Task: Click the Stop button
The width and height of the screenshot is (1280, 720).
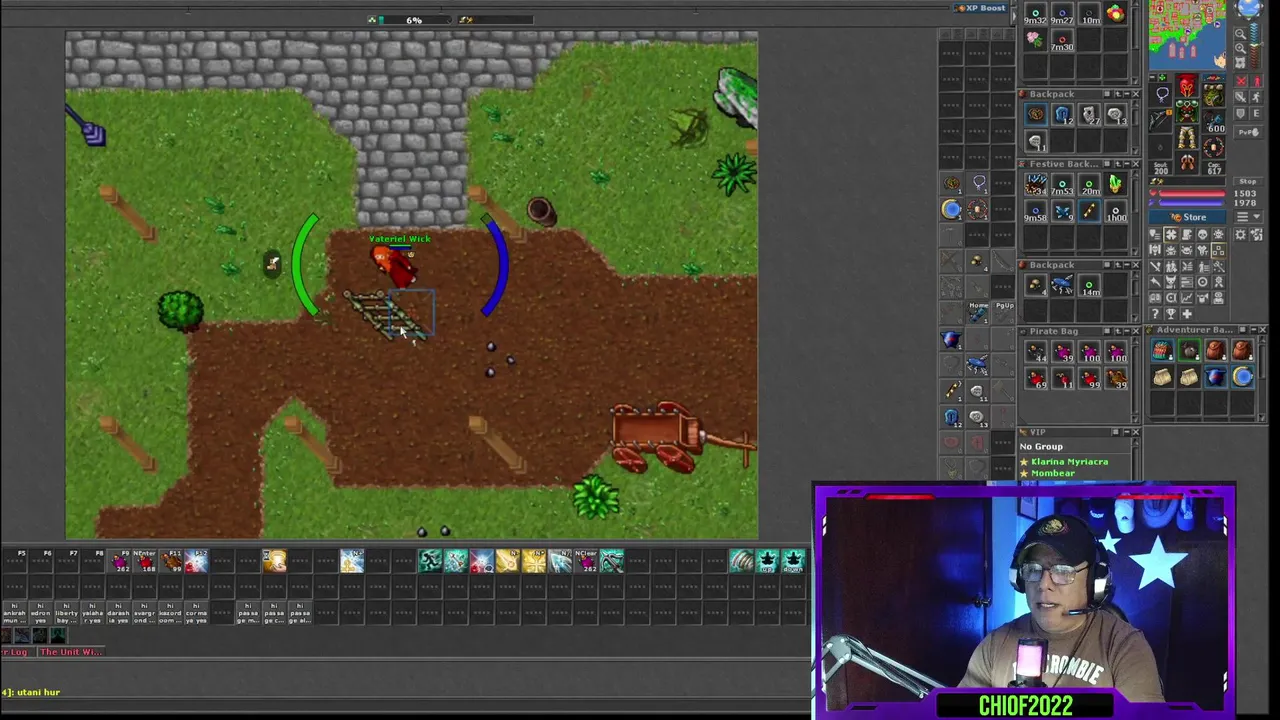Action: [1247, 181]
